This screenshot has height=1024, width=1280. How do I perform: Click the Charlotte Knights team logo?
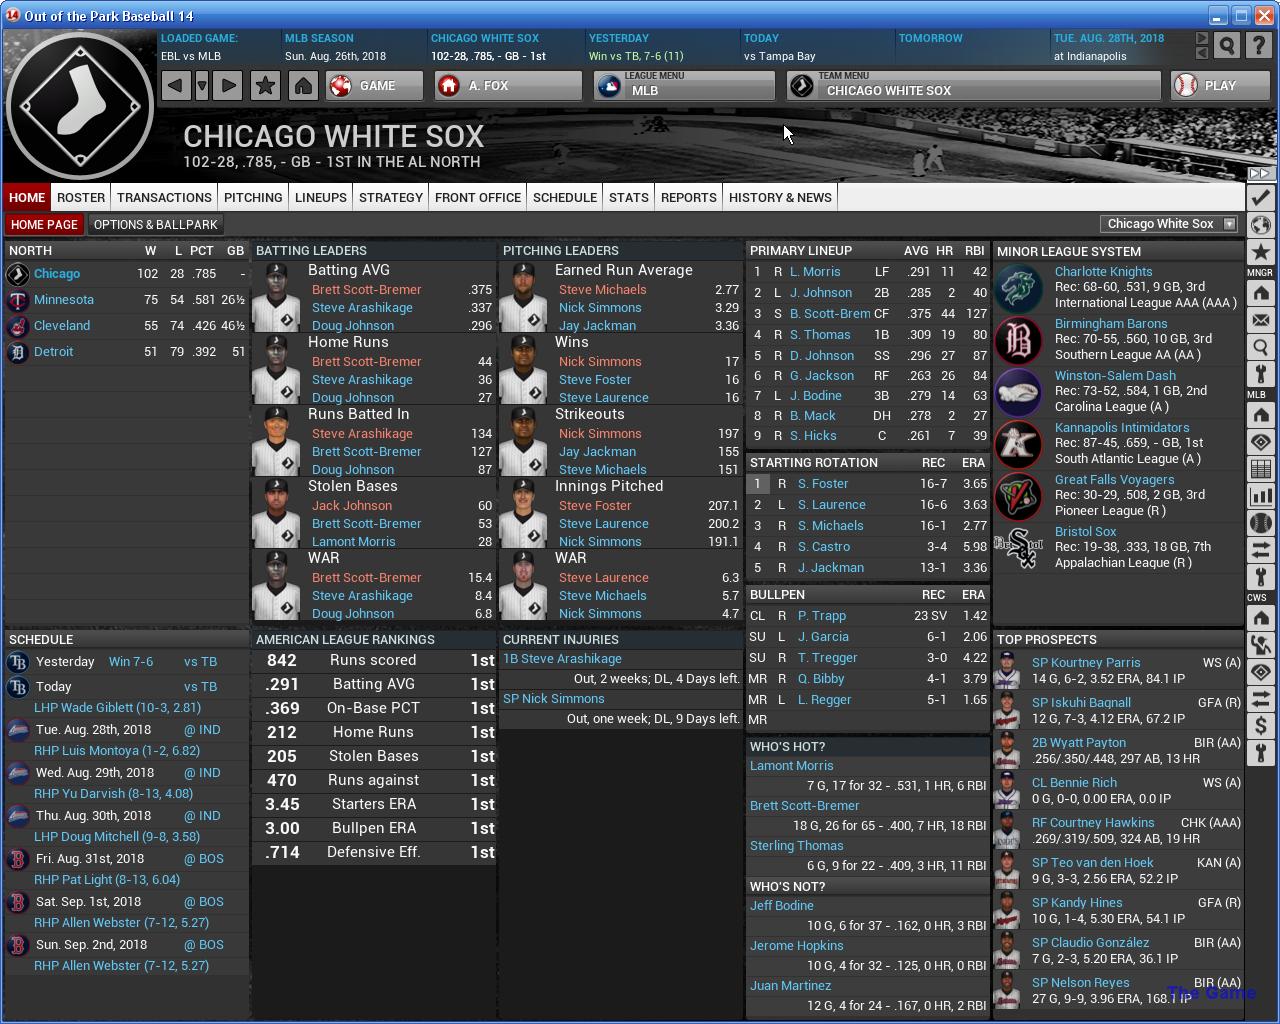coord(1019,290)
